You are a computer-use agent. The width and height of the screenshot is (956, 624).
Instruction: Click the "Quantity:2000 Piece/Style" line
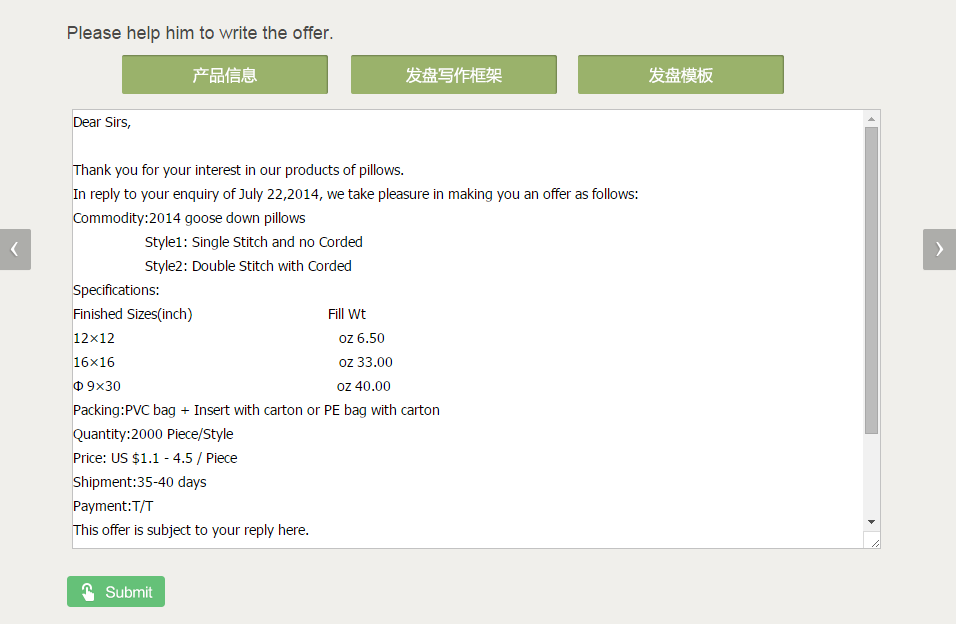click(153, 434)
